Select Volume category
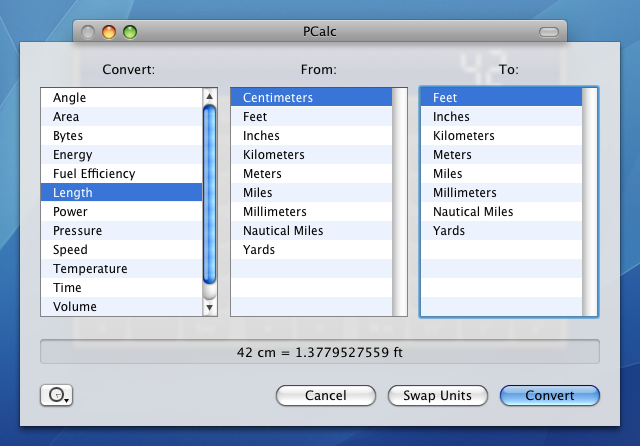This screenshot has height=446, width=640. 121,306
